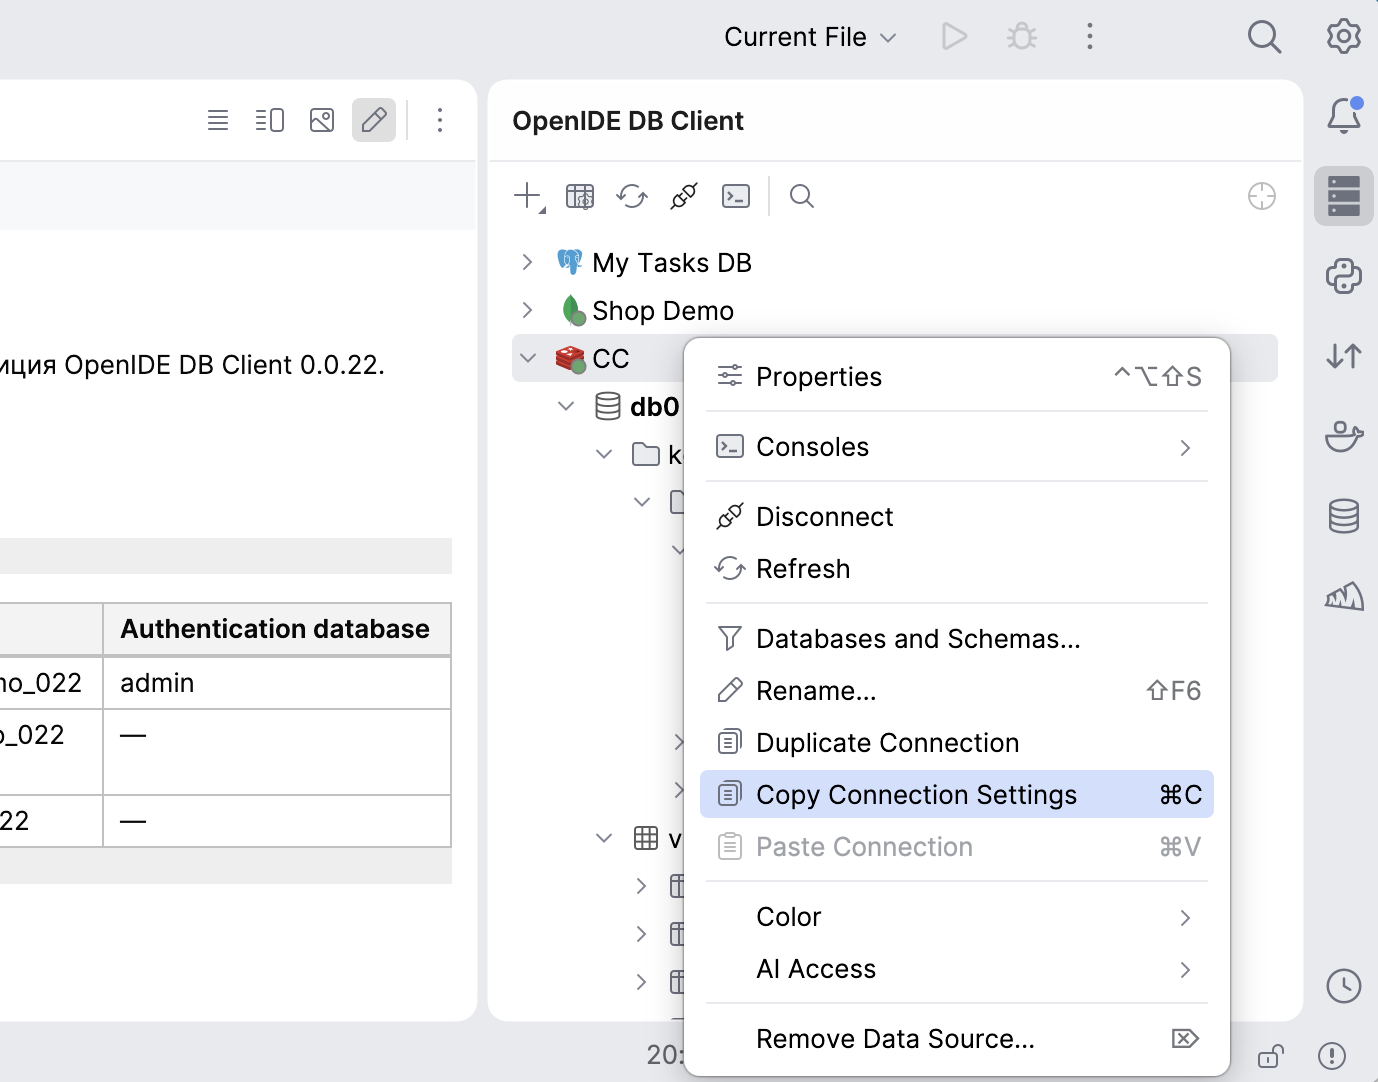Open the up-down arrows sidebar tool
The image size is (1378, 1082).
pyautogui.click(x=1344, y=356)
